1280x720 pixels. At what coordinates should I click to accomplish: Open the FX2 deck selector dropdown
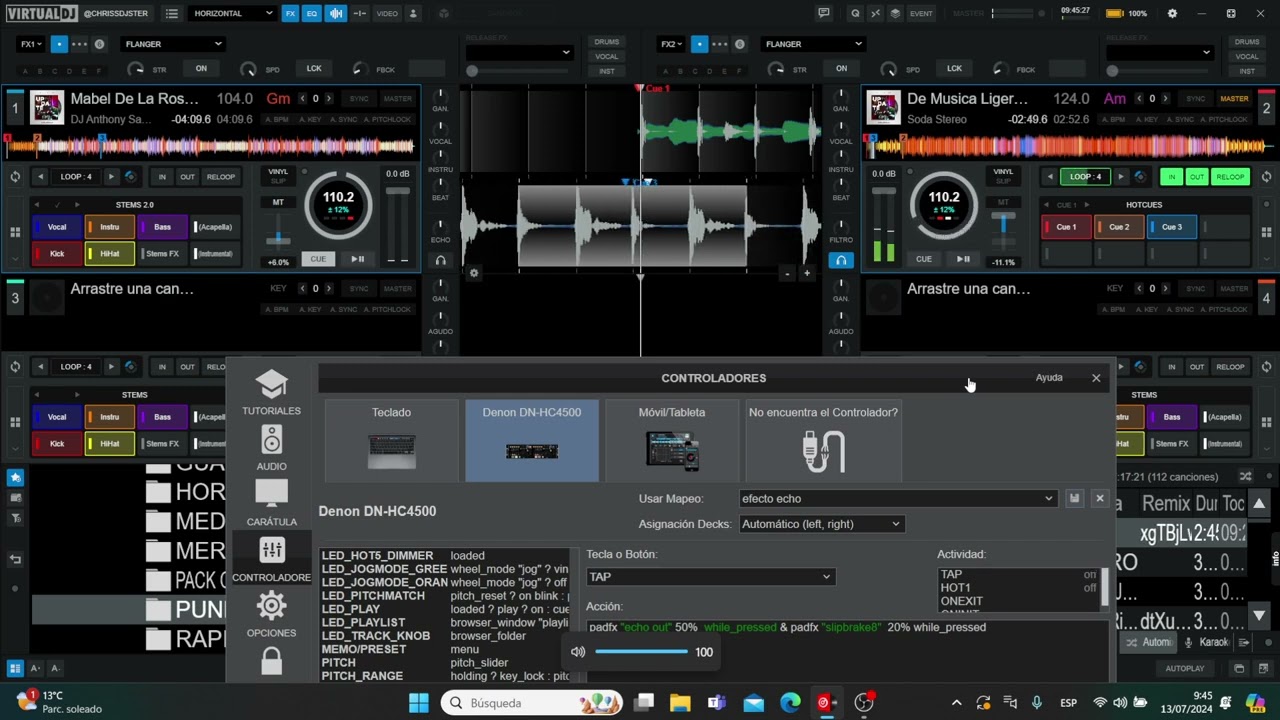(671, 44)
